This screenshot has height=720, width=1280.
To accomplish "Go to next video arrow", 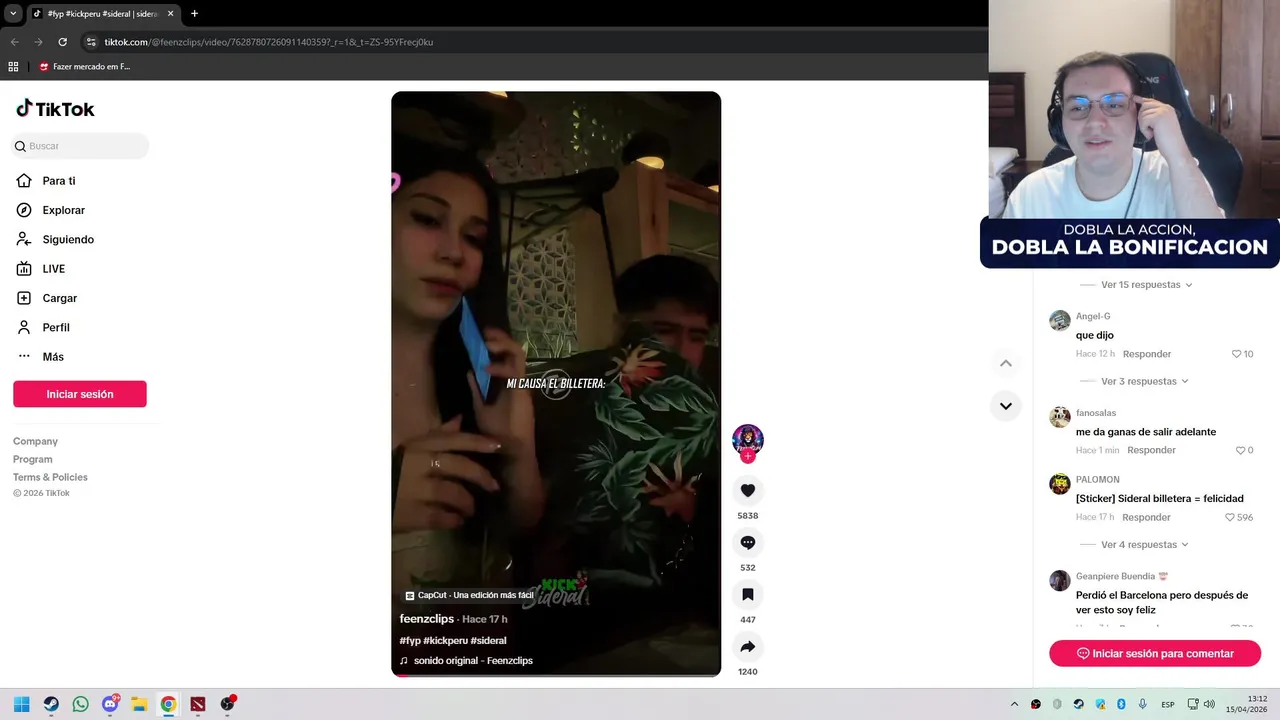I will (x=1006, y=406).
